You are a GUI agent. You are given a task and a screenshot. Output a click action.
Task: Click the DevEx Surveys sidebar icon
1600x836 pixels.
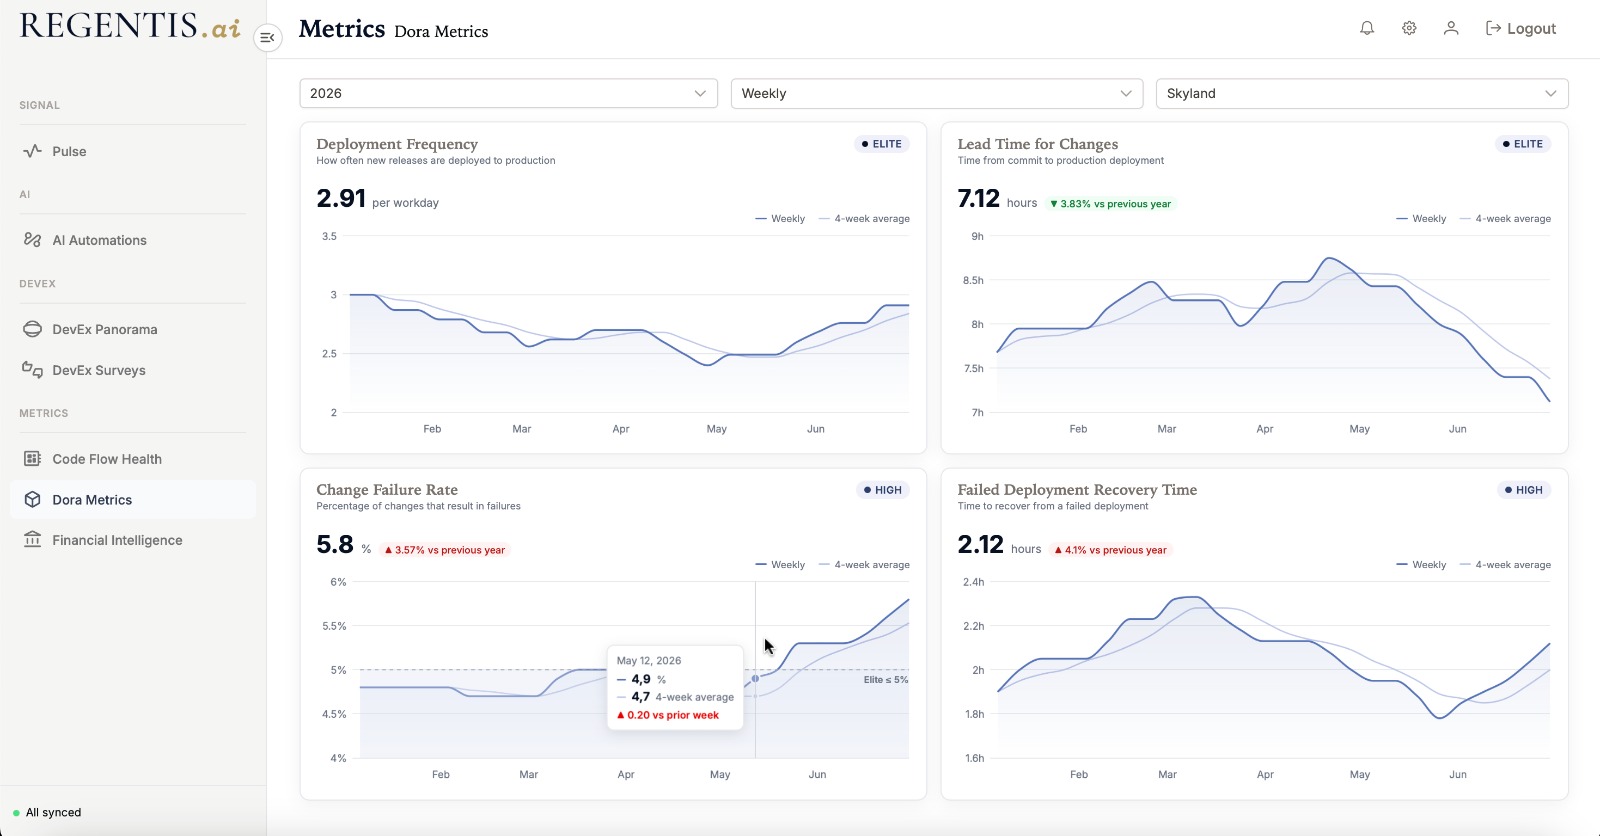click(33, 370)
